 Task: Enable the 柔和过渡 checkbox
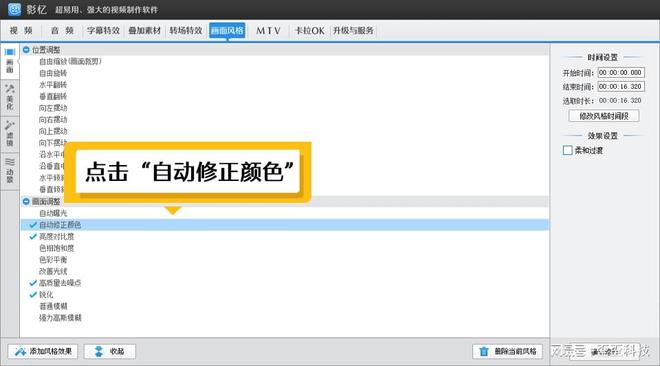tap(567, 150)
